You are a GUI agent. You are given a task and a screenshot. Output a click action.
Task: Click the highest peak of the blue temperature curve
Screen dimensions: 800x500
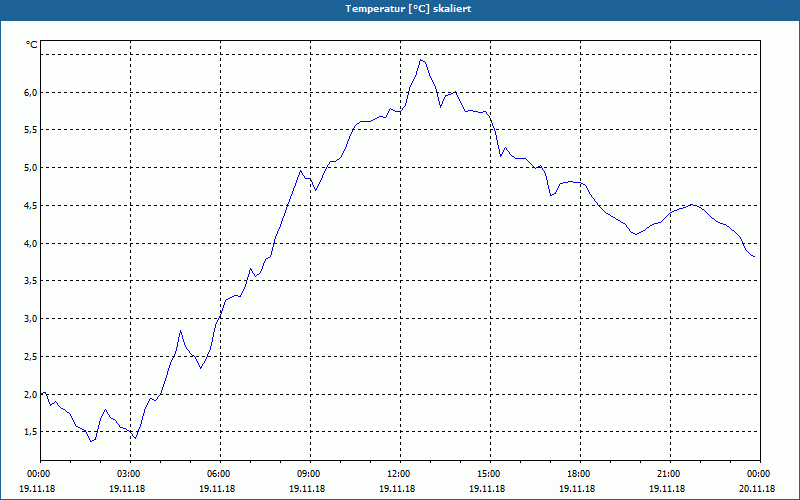421,60
